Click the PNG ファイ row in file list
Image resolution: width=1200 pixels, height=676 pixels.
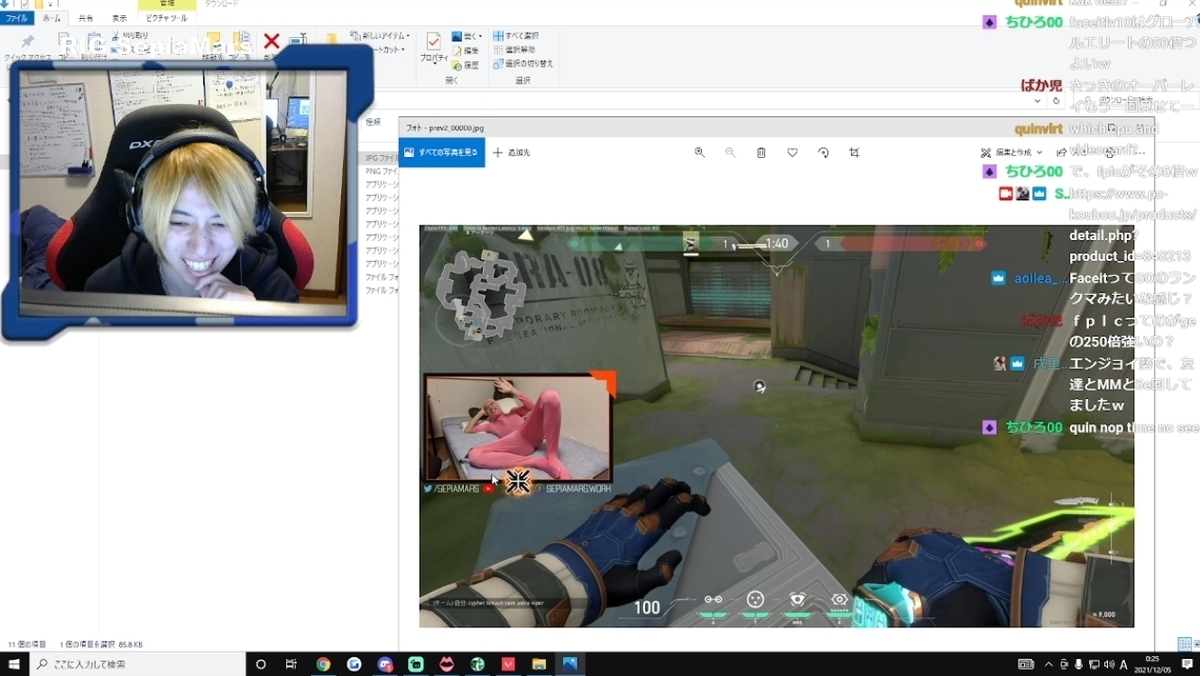pos(382,171)
